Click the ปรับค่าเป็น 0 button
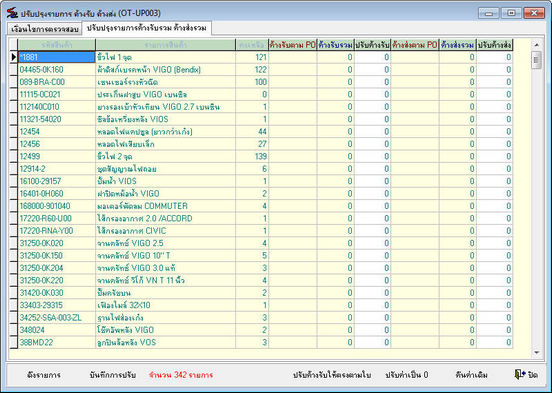This screenshot has width=552, height=393. (407, 375)
